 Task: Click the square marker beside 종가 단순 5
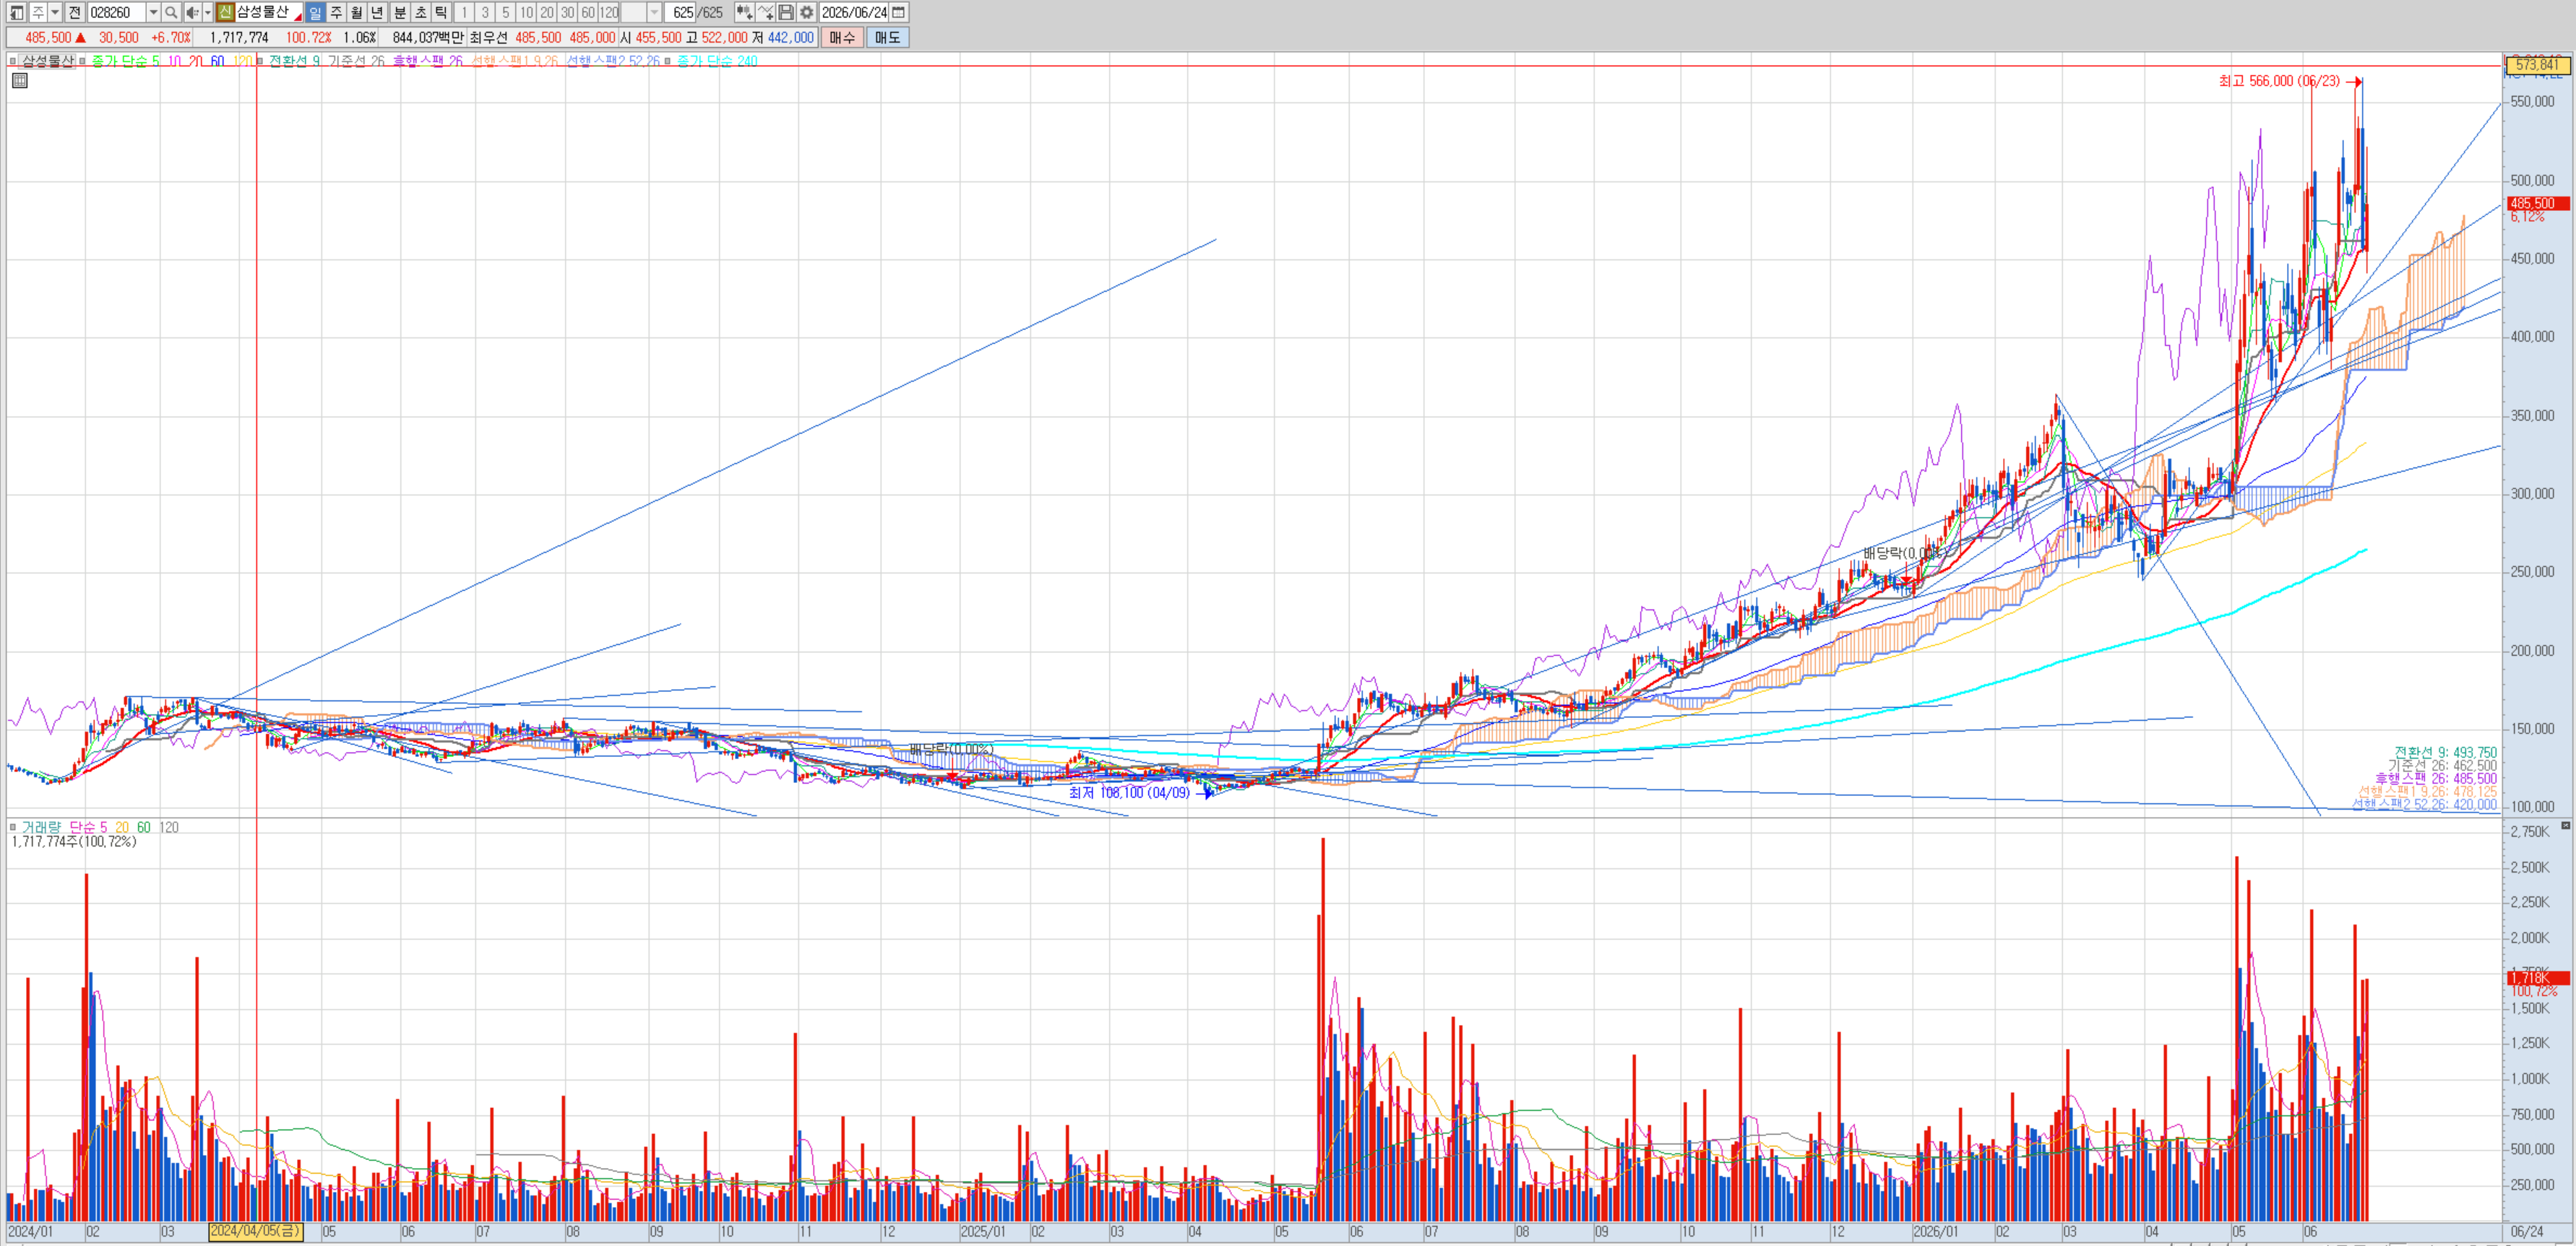coord(83,61)
